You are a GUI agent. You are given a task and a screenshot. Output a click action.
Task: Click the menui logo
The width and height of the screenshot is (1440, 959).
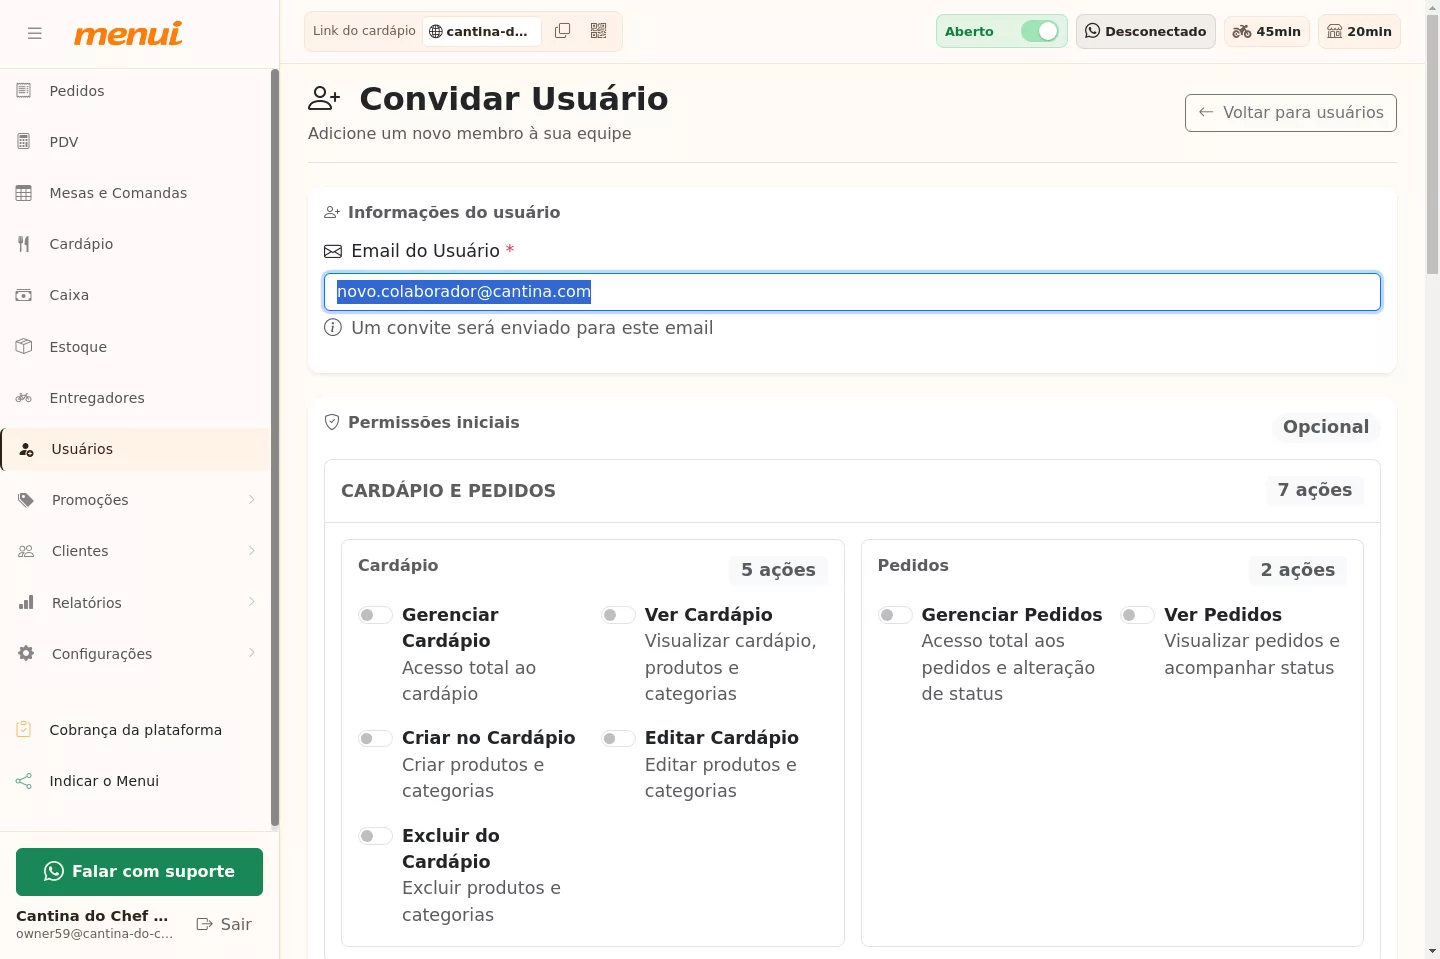pos(128,34)
